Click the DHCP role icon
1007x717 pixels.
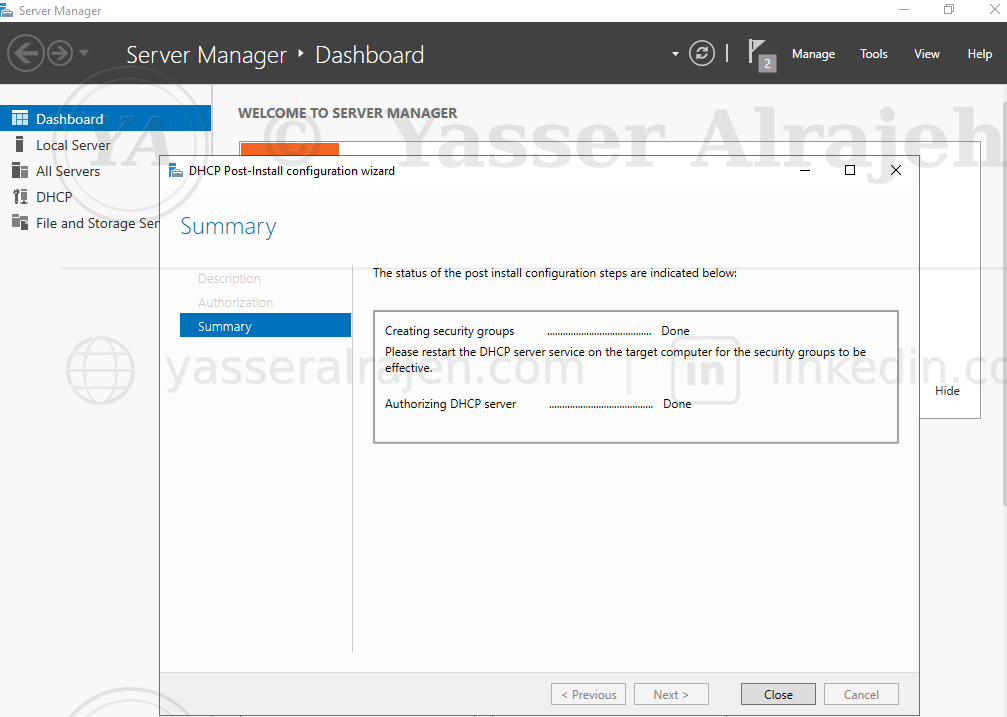[20, 197]
